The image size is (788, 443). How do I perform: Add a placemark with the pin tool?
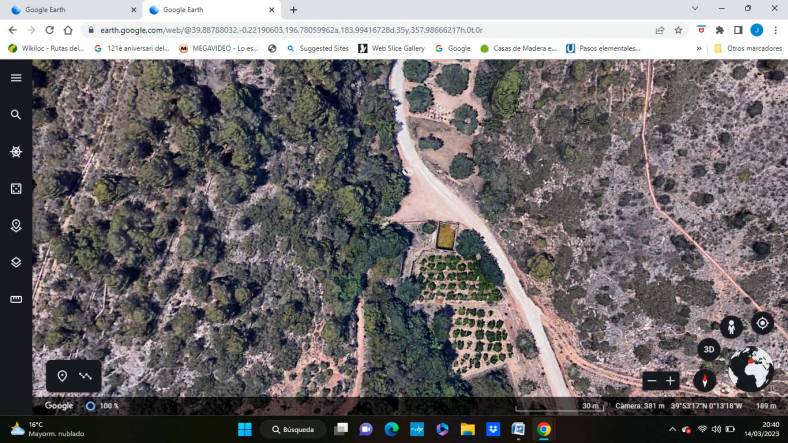tap(62, 376)
